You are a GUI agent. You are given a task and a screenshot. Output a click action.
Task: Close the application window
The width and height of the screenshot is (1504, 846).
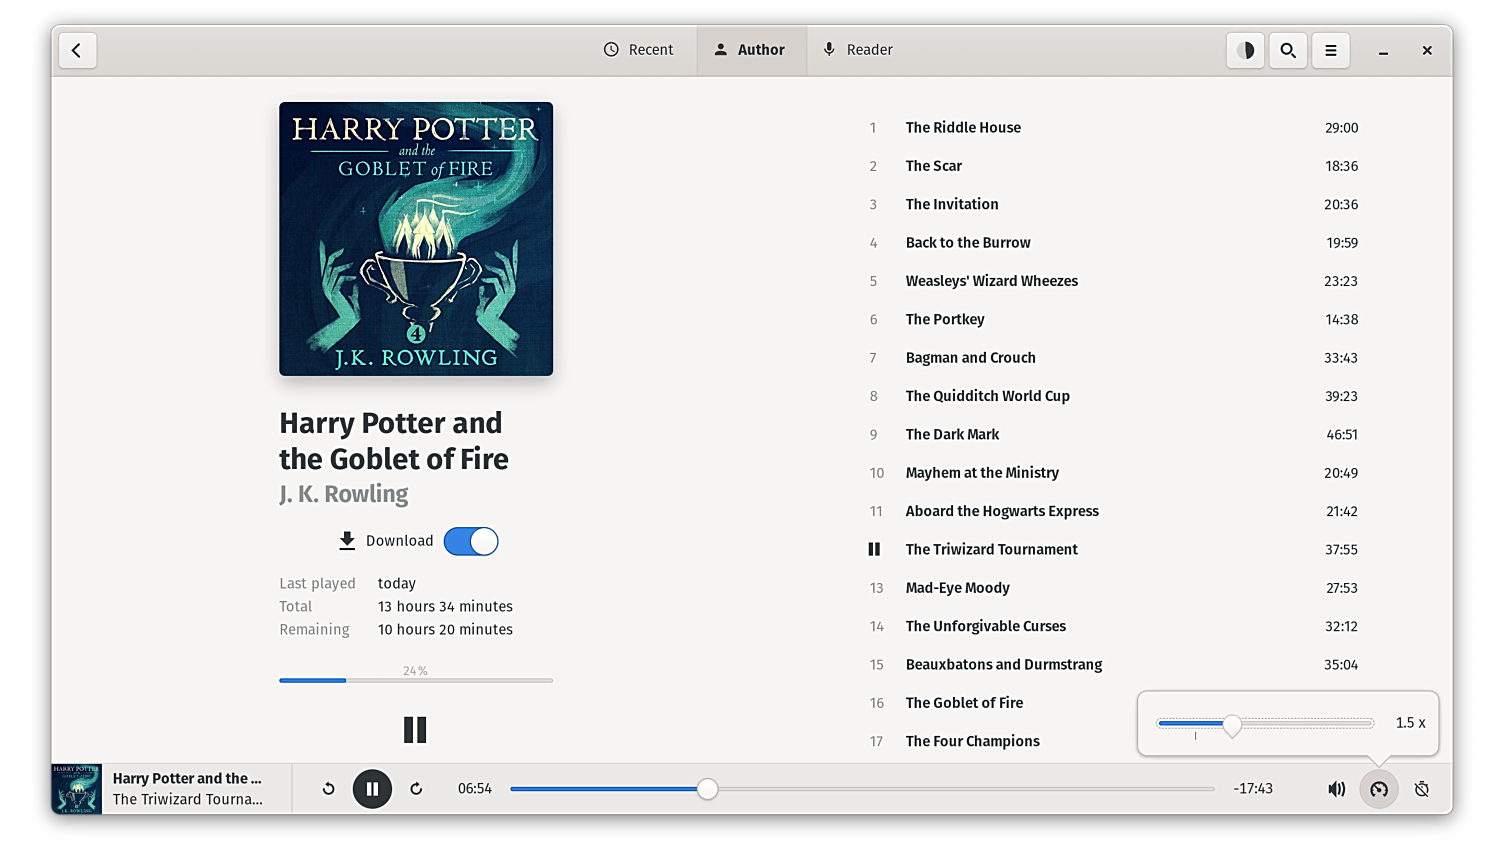(x=1427, y=50)
